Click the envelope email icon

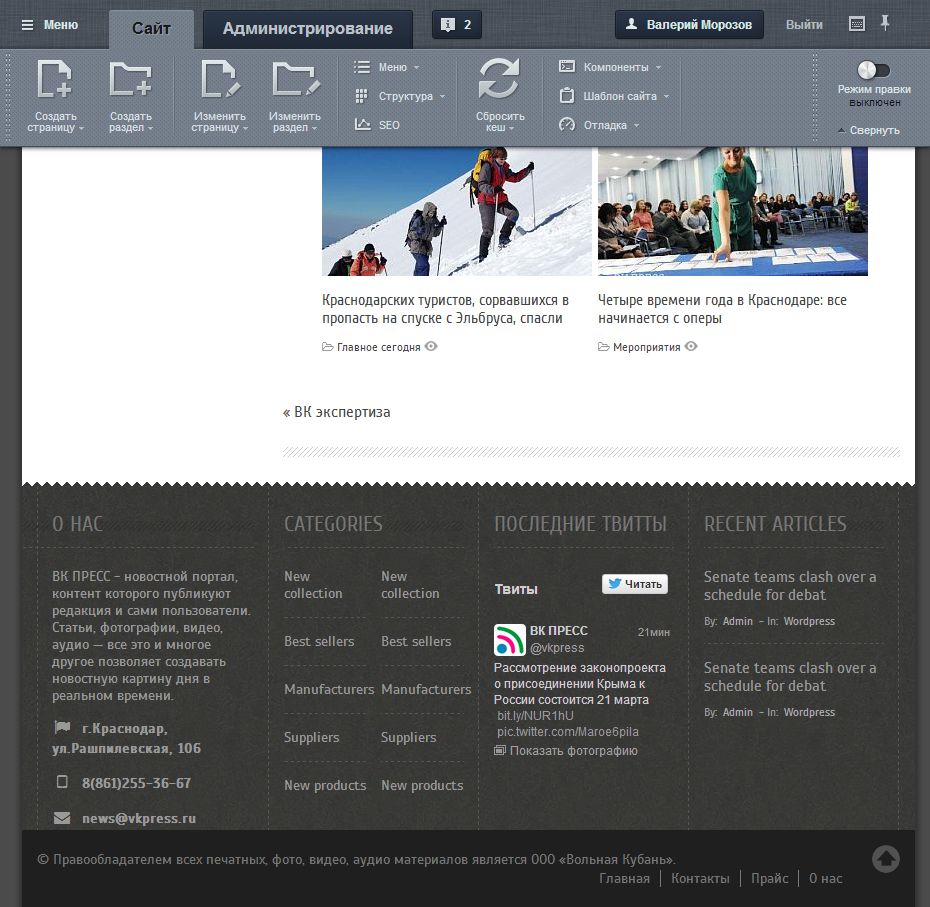click(x=62, y=818)
